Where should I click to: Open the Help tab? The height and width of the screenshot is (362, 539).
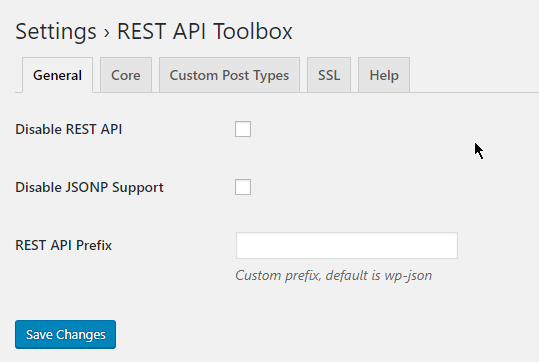pos(384,75)
